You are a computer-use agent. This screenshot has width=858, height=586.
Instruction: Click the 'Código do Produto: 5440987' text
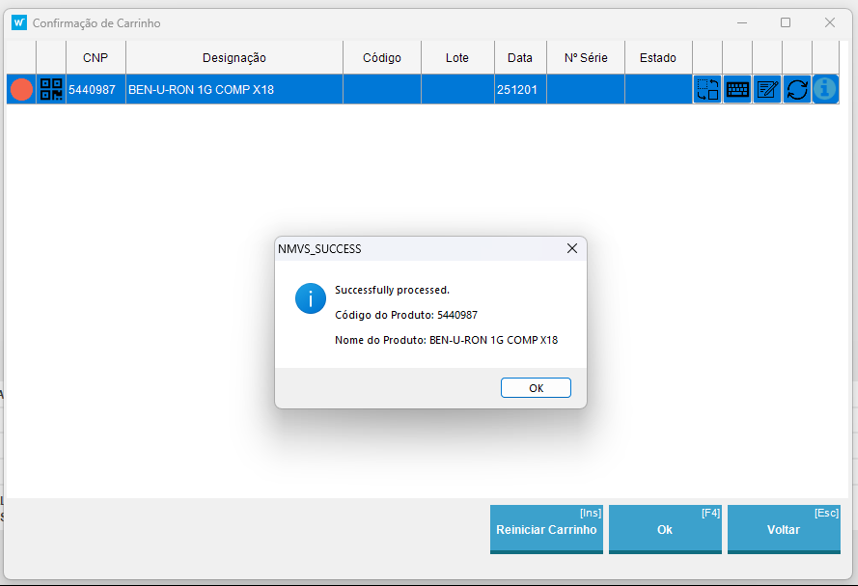(406, 315)
